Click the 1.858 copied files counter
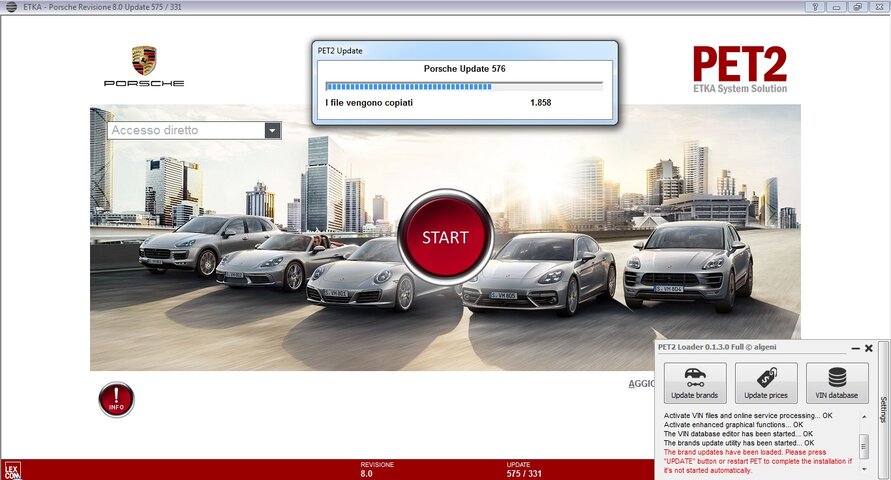This screenshot has height=480, width=891. click(540, 103)
